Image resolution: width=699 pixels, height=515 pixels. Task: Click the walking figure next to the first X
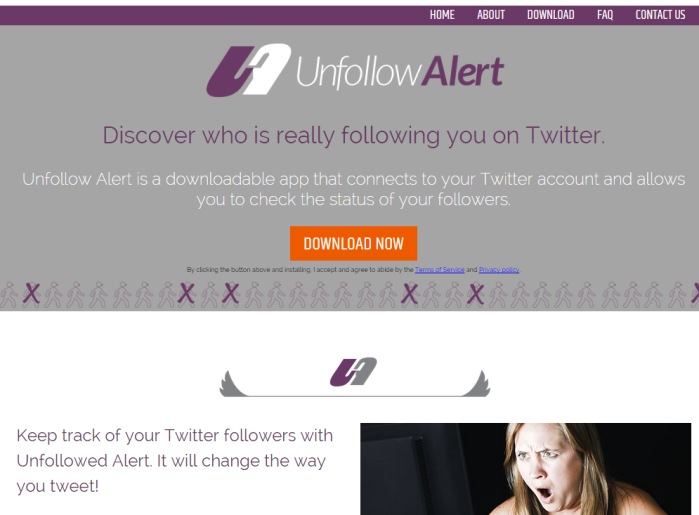53,295
